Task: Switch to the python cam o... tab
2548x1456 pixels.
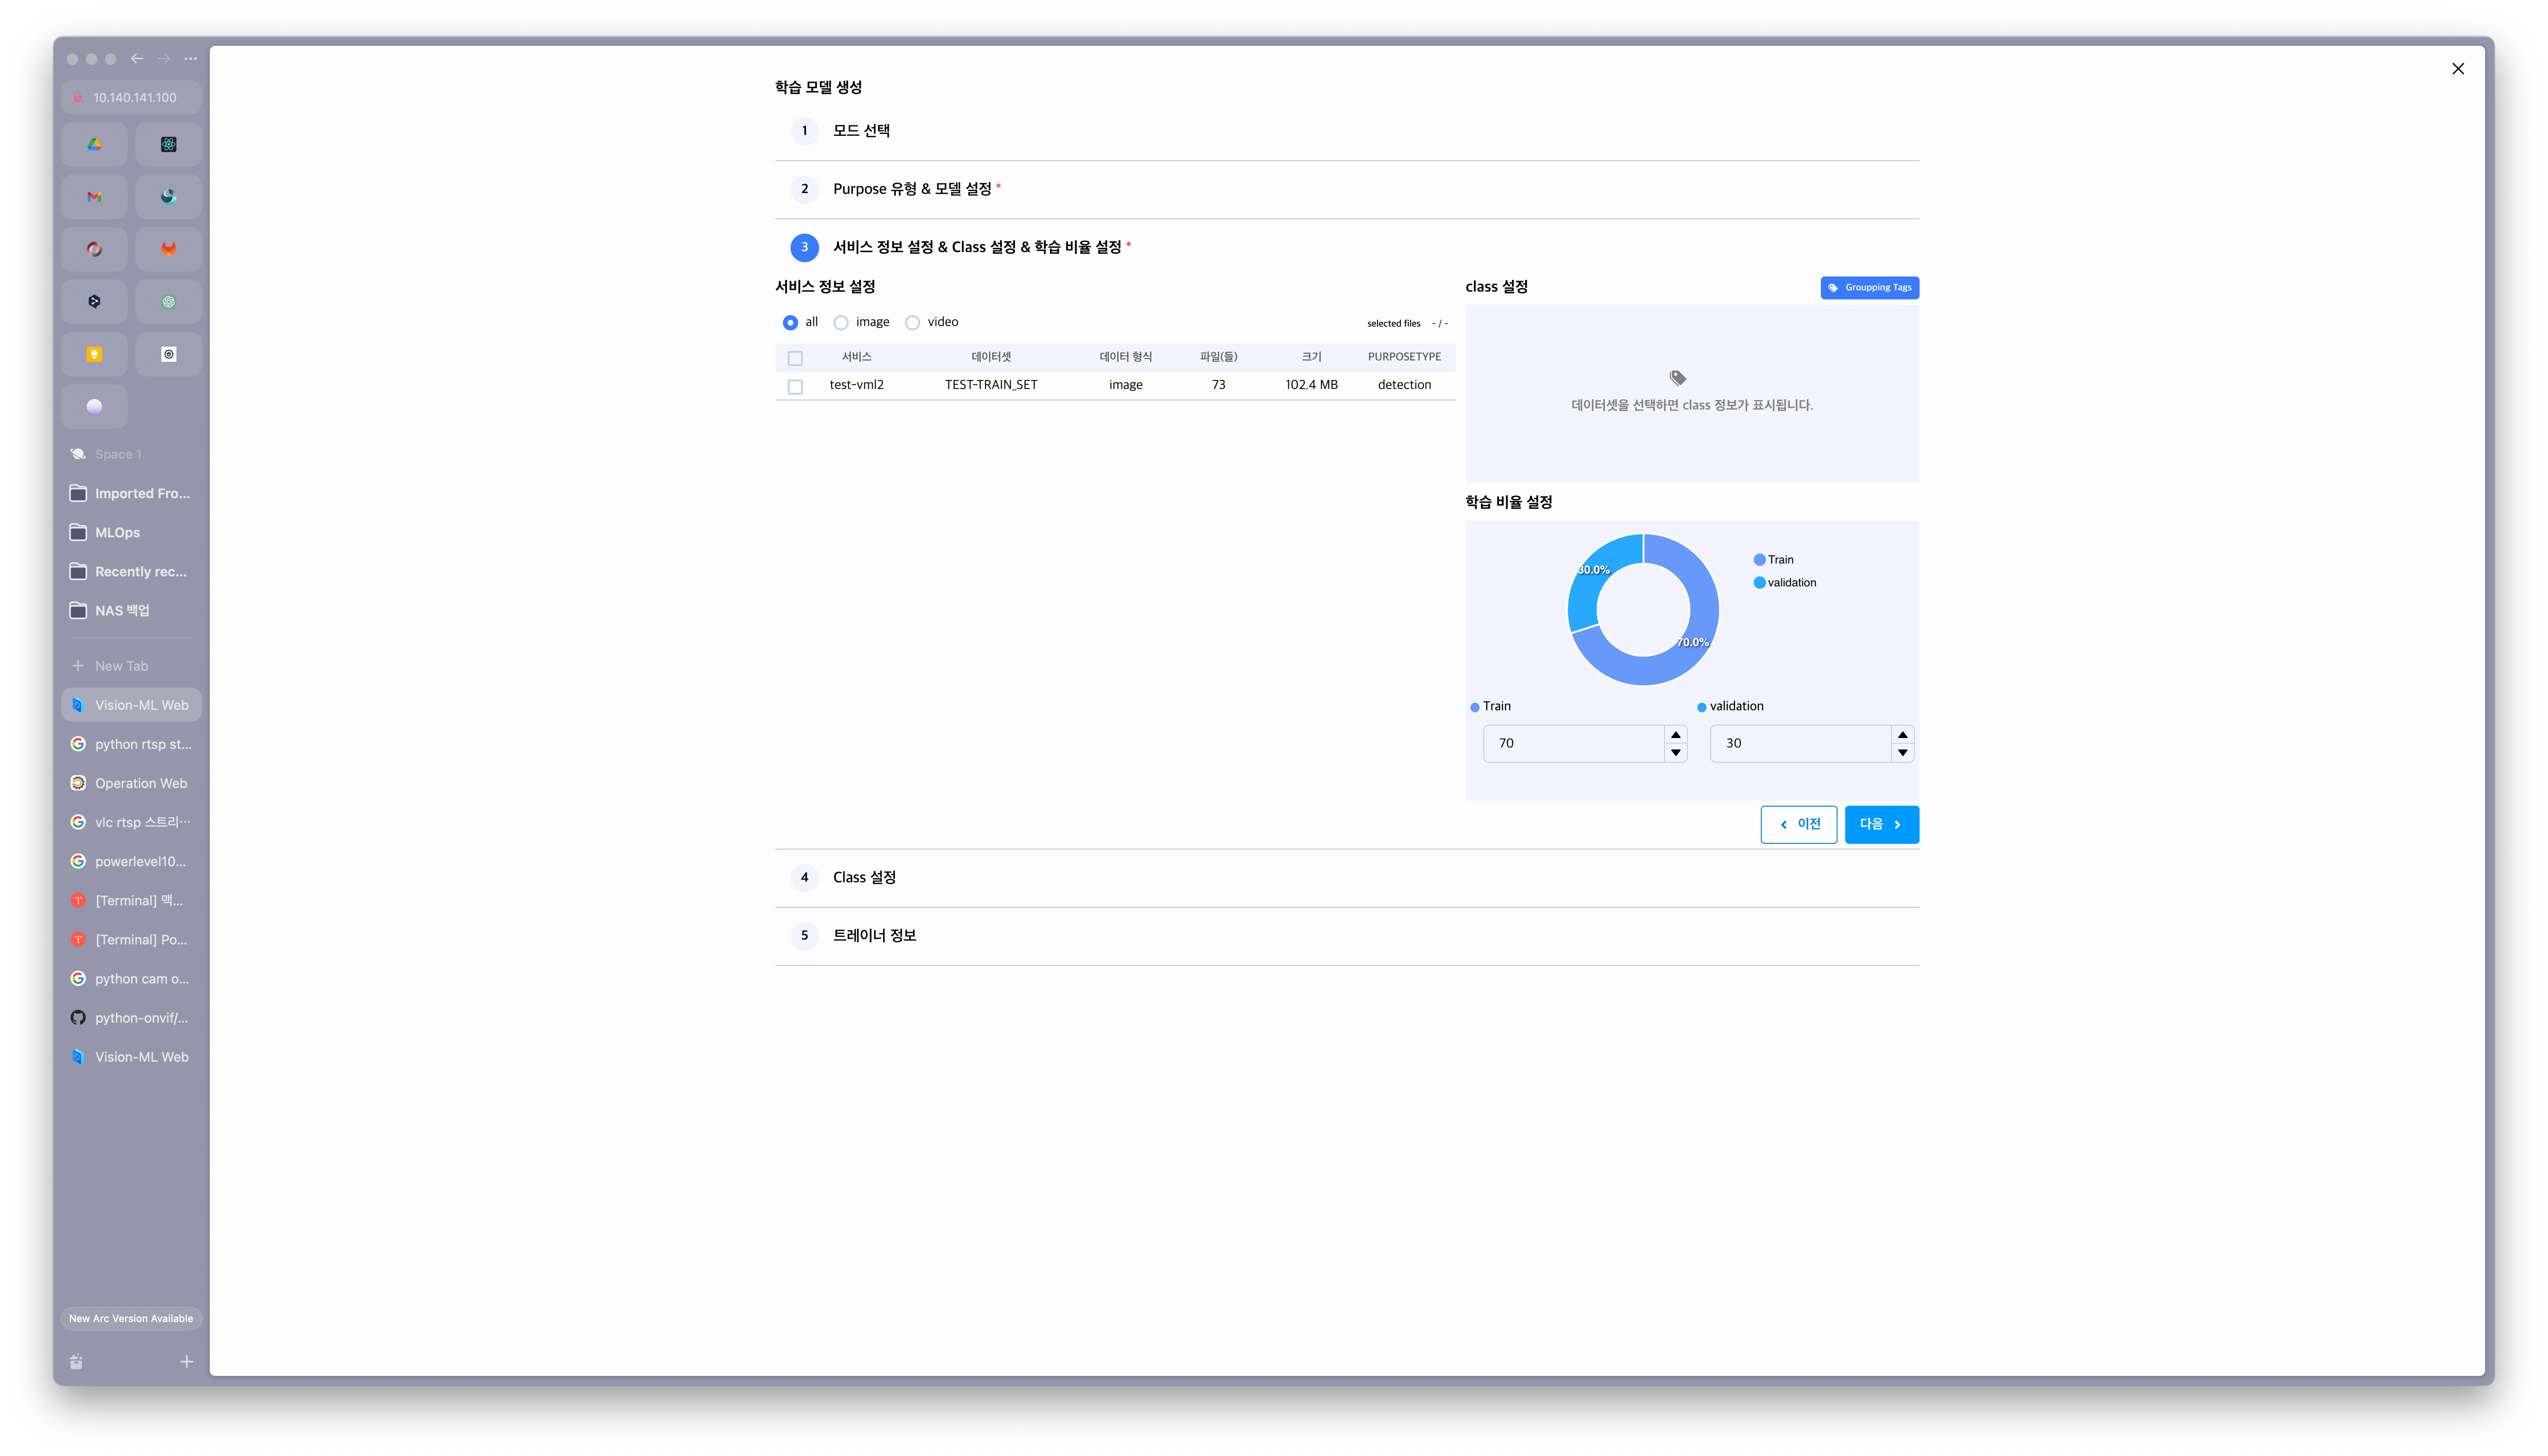Action: (x=131, y=979)
